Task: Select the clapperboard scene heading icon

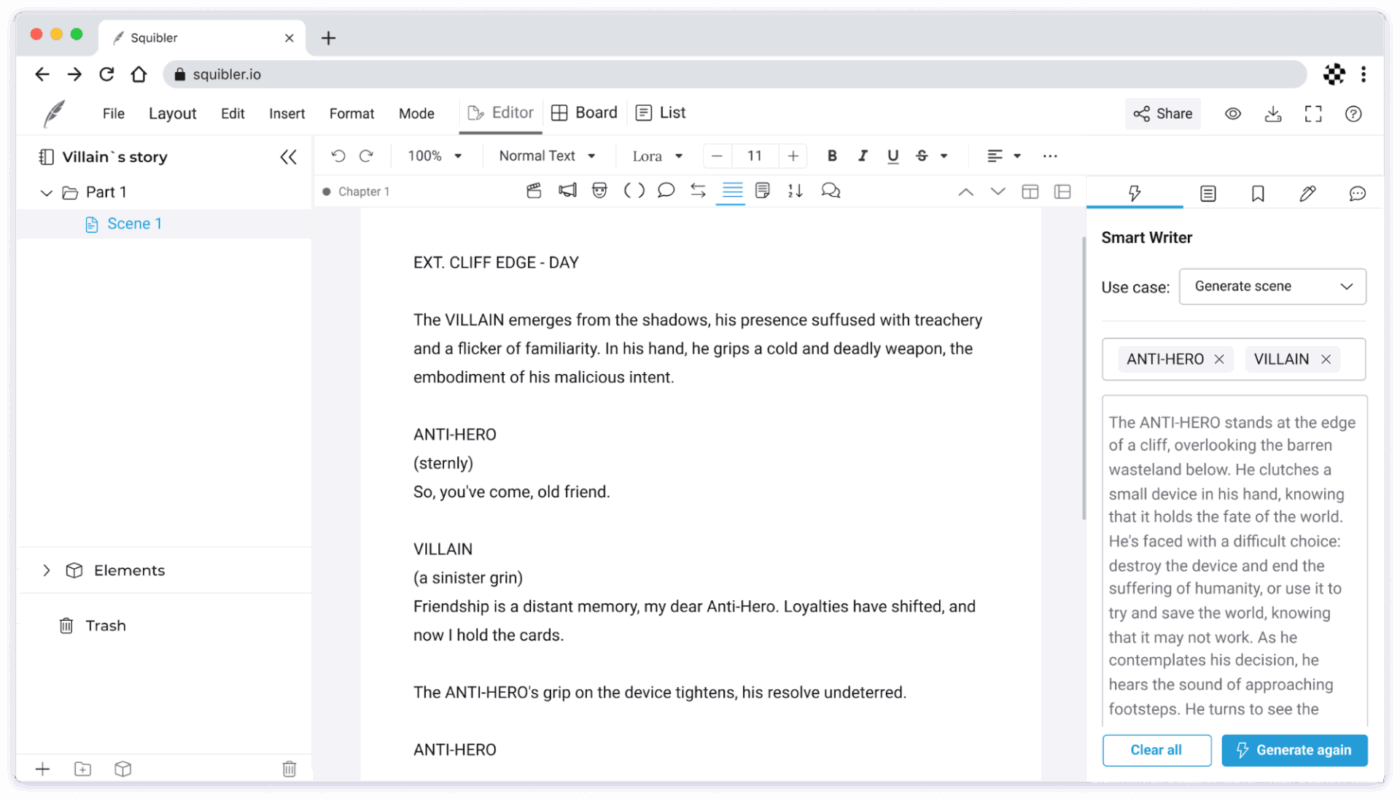Action: tap(534, 190)
